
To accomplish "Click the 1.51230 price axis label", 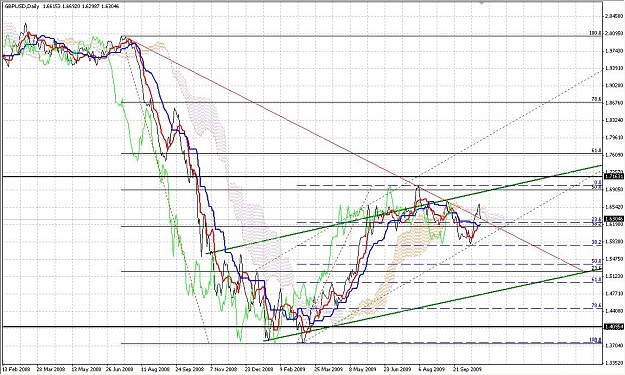I will 614,276.
